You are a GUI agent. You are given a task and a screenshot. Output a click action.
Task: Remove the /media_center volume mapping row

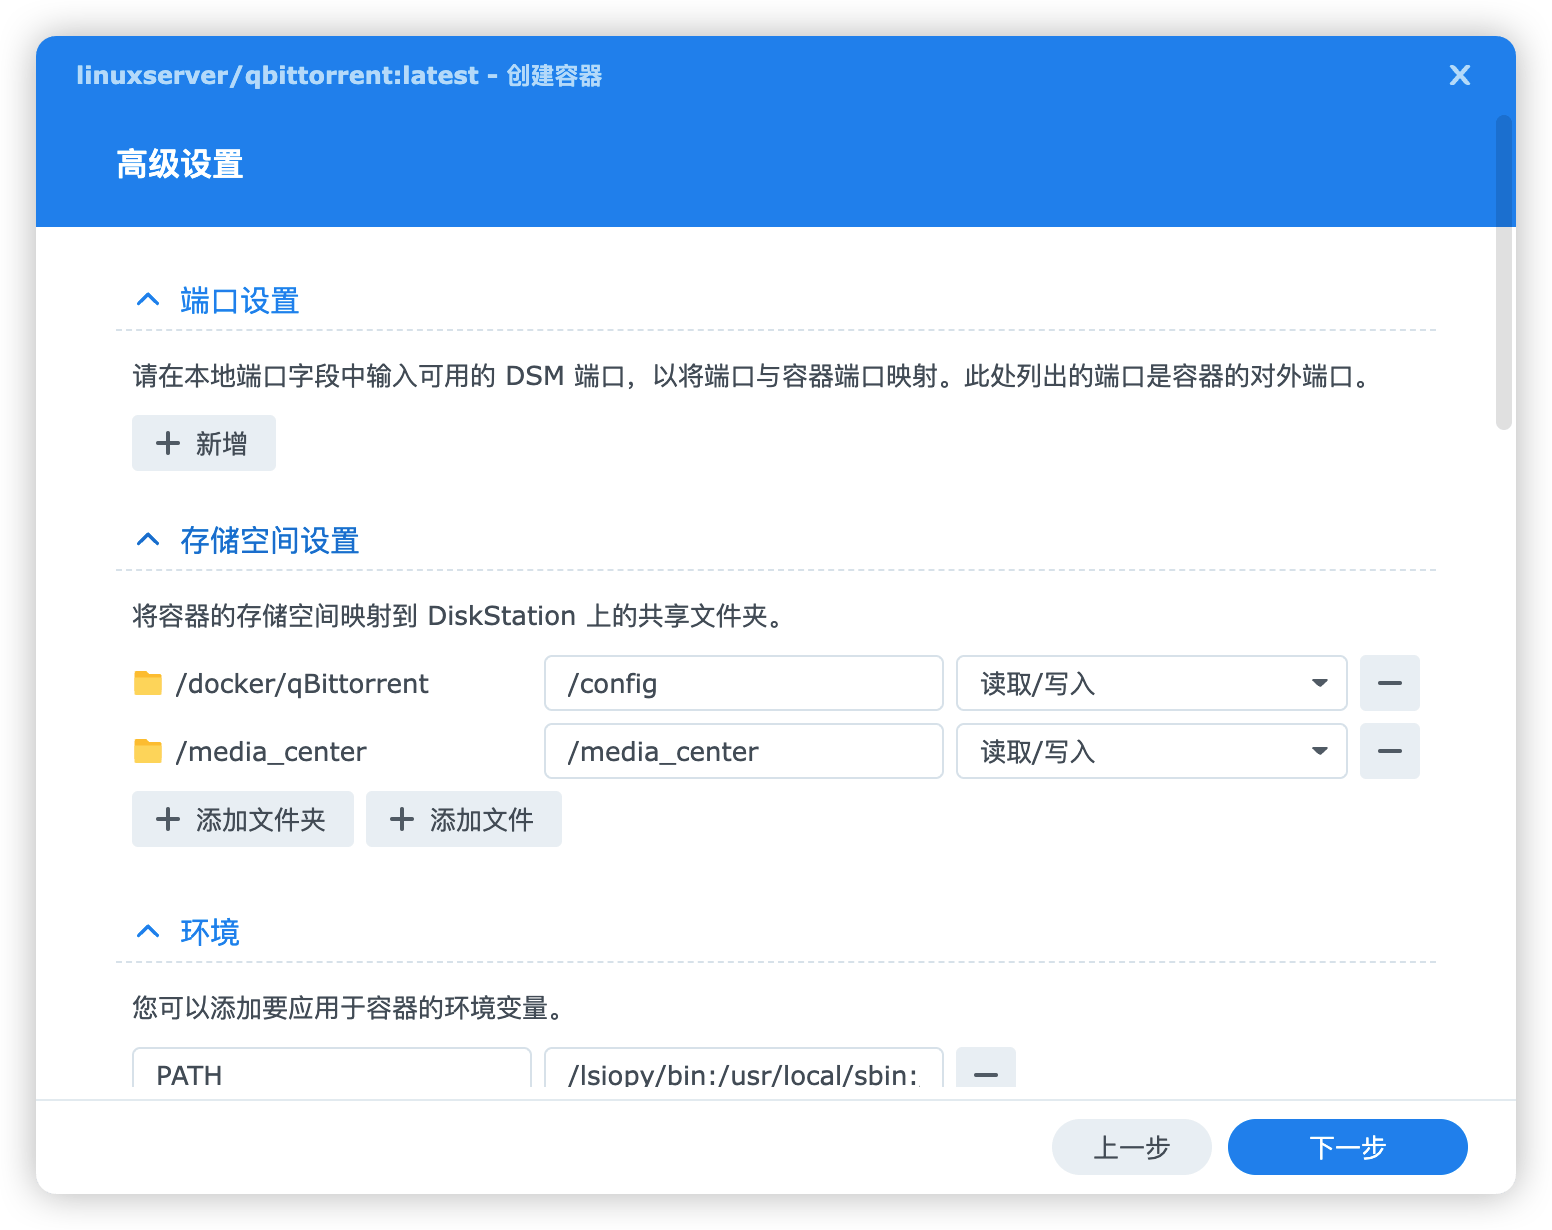(x=1389, y=751)
